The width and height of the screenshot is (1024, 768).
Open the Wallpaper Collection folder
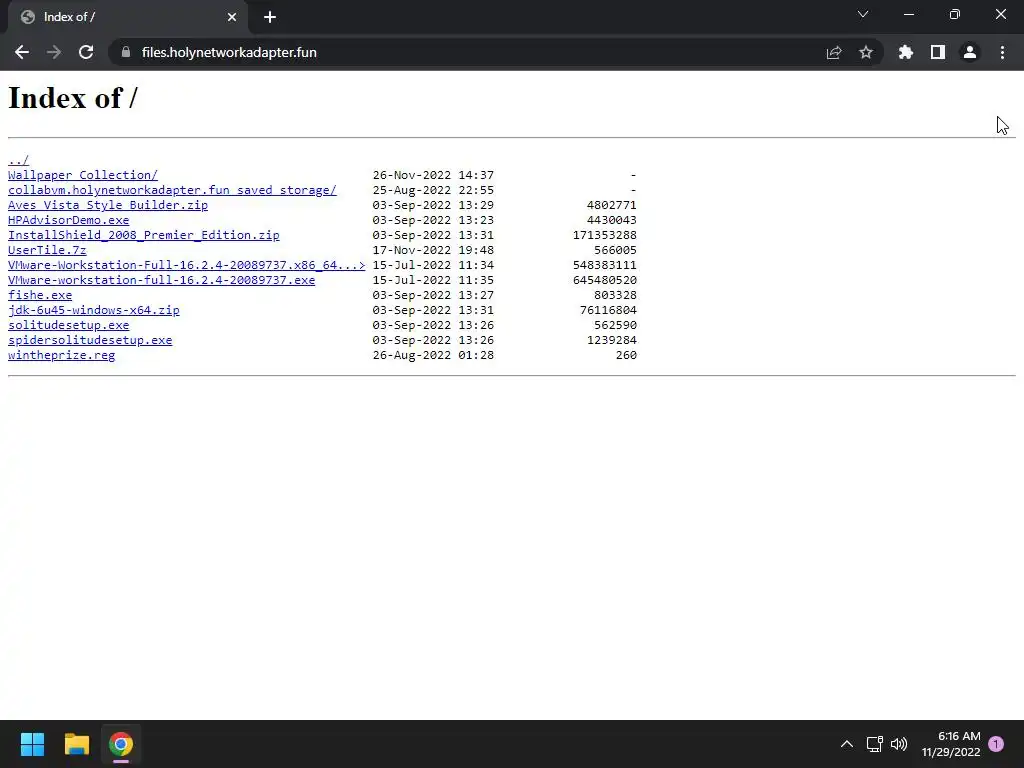coord(83,175)
